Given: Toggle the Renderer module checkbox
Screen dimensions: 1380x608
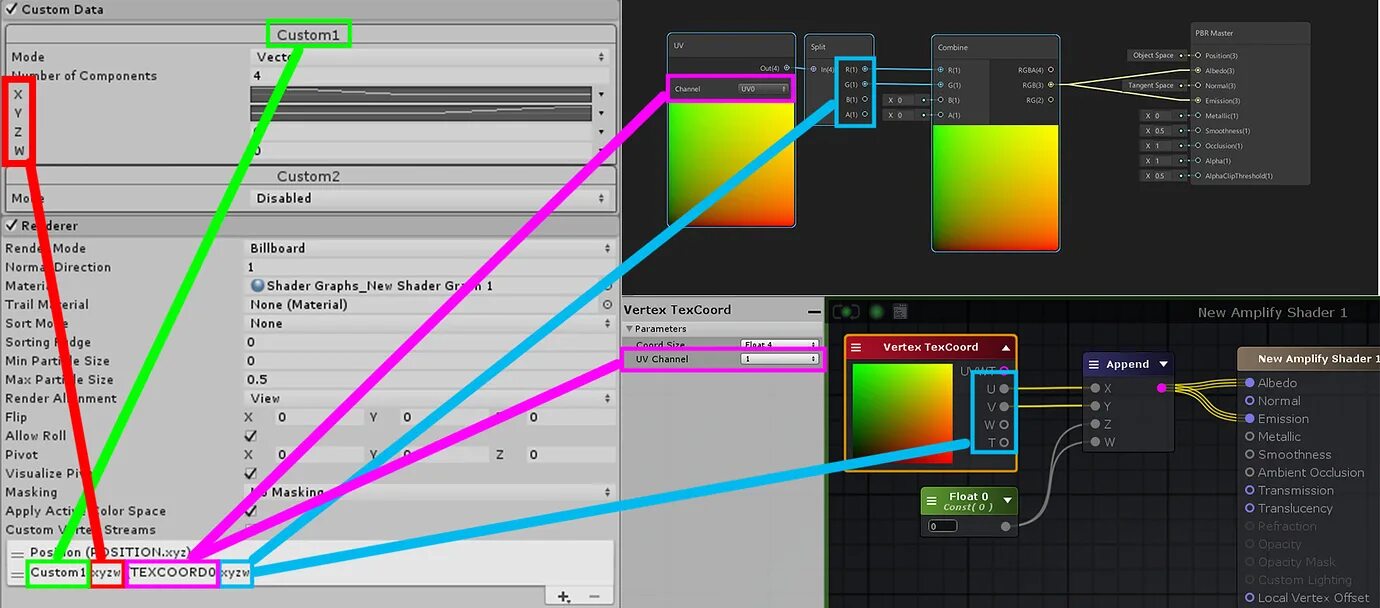Looking at the screenshot, I should tap(11, 226).
